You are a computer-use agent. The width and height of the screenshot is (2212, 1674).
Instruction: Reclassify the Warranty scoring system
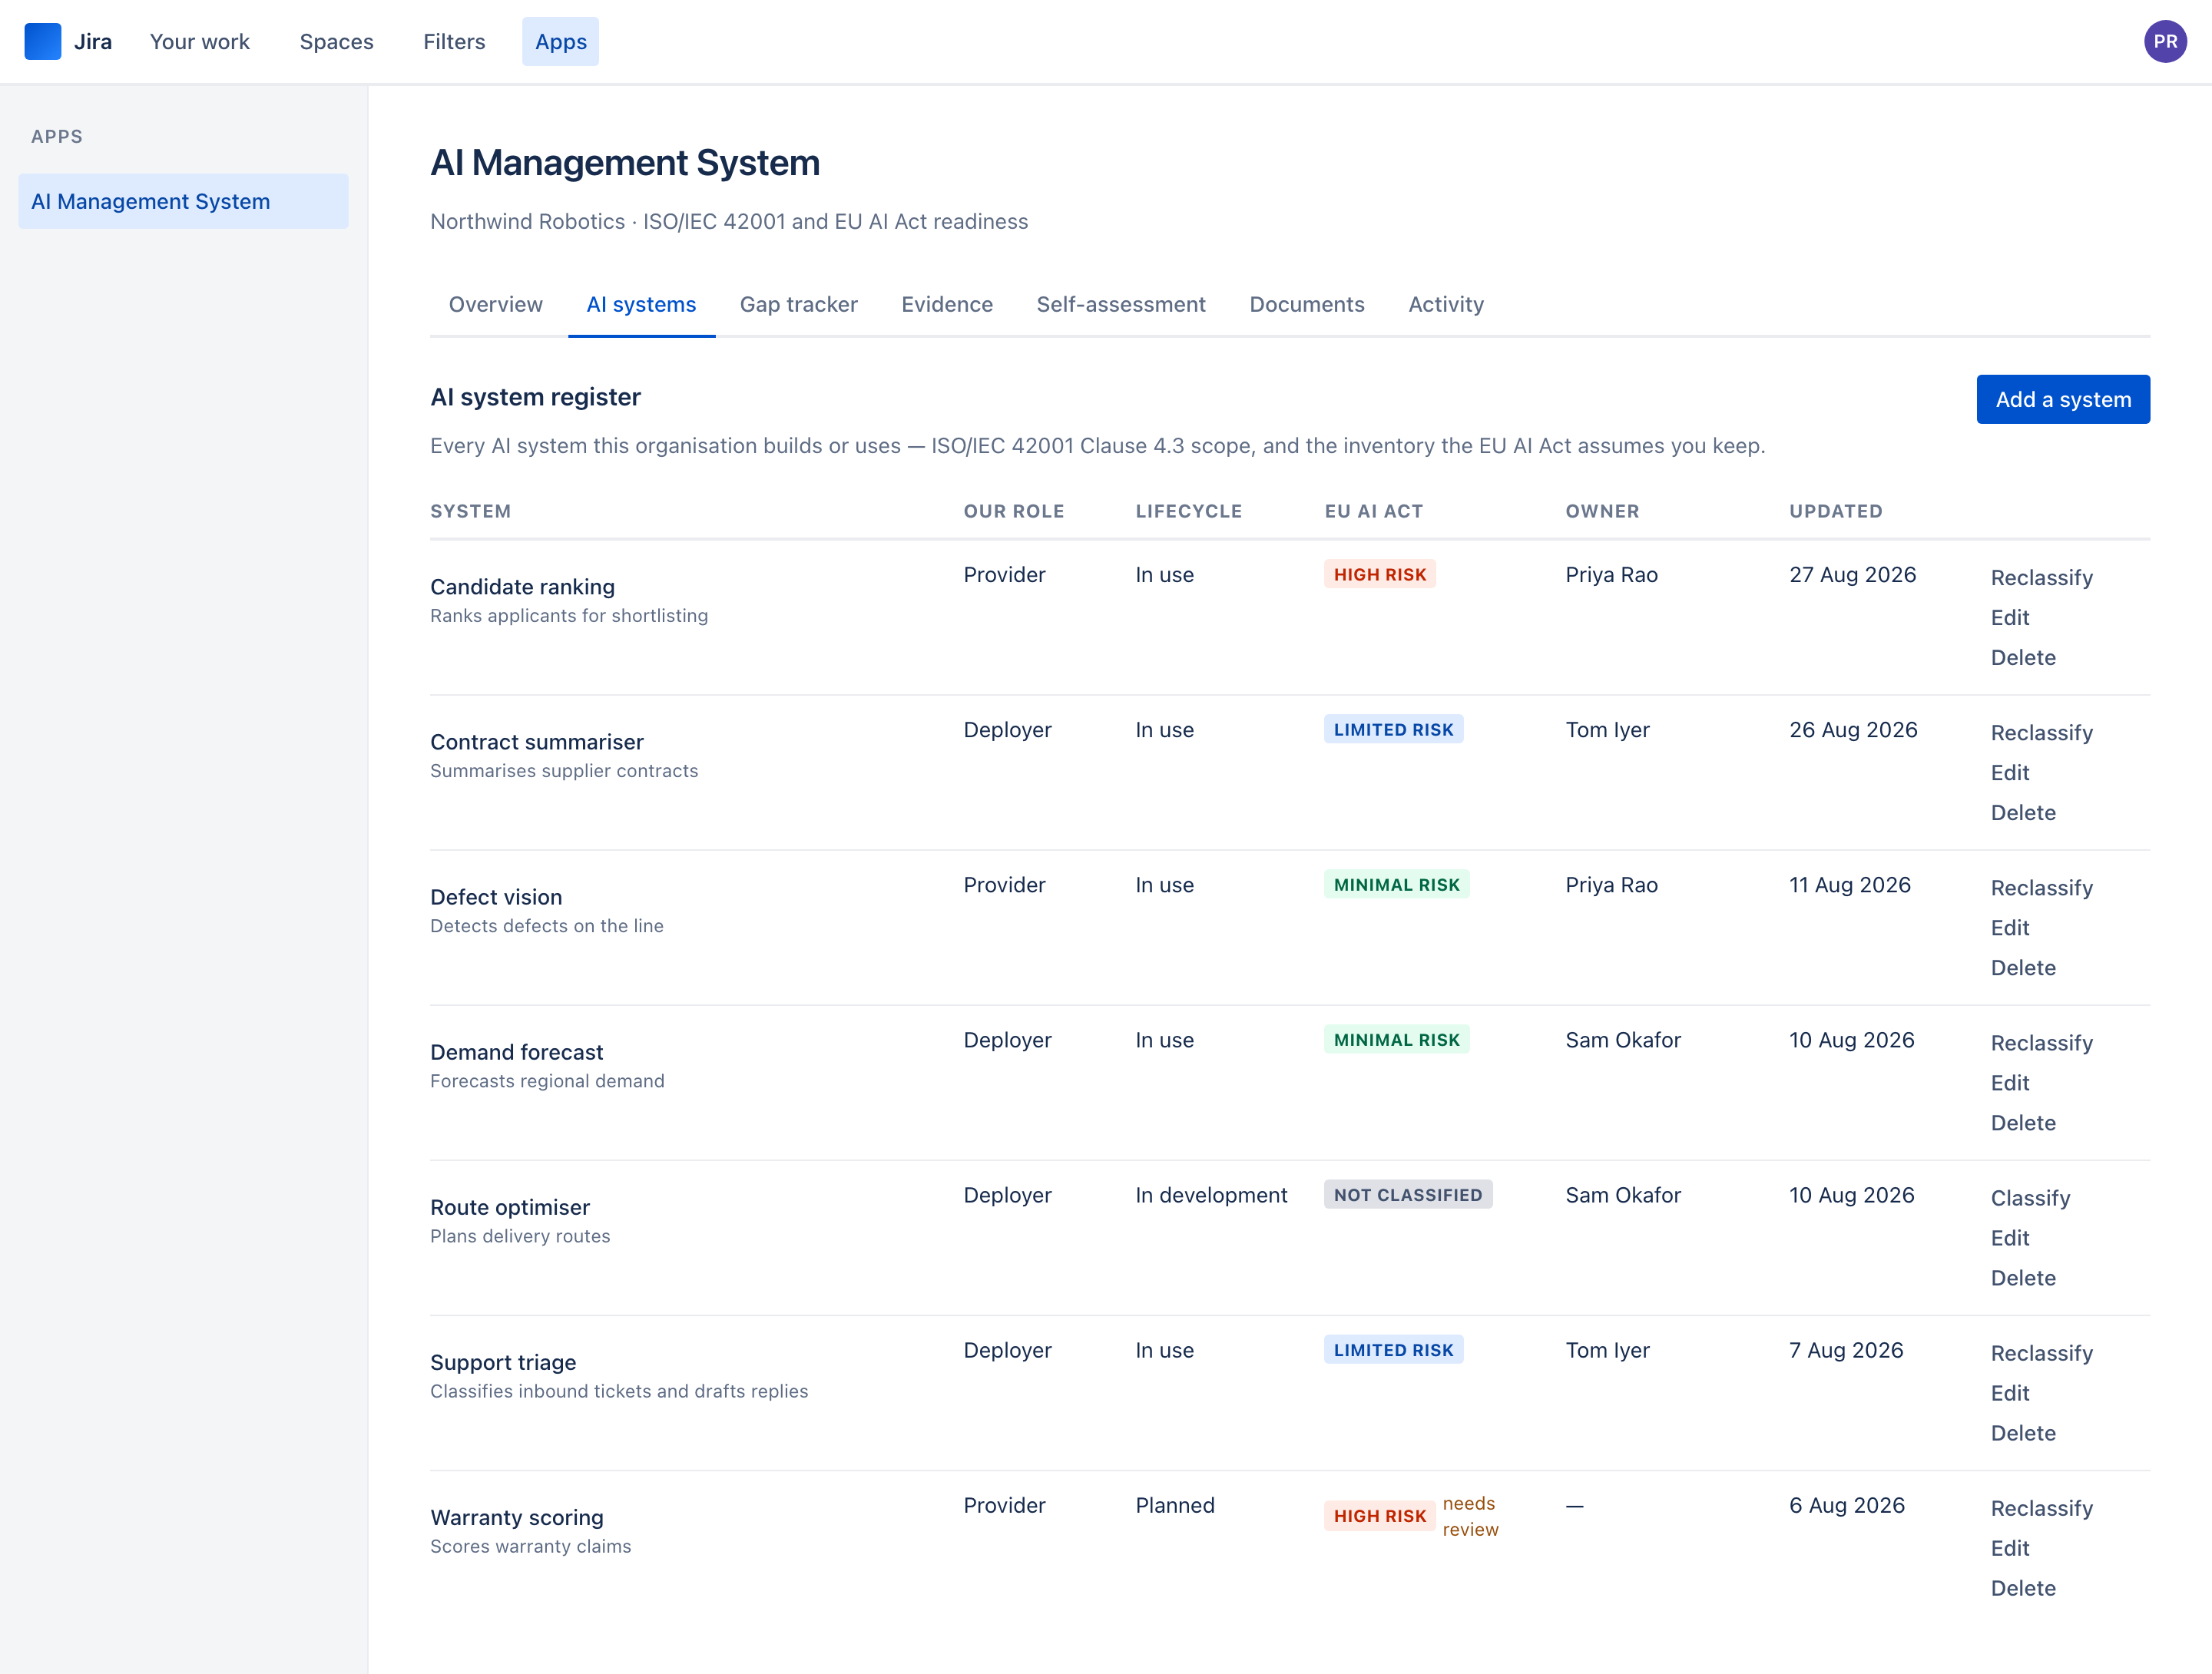pyautogui.click(x=2041, y=1508)
